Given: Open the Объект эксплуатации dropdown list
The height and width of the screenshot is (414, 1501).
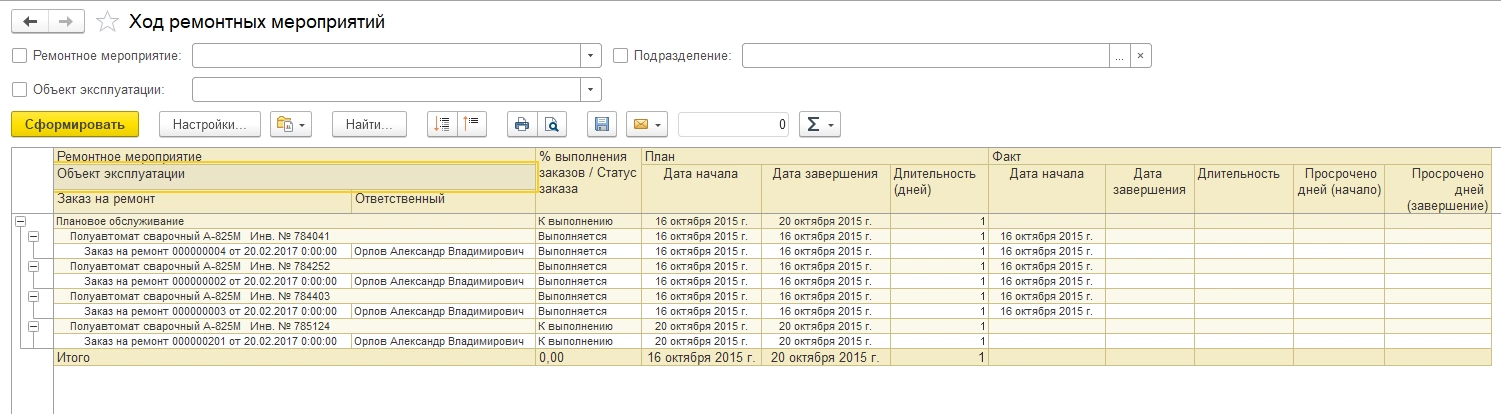Looking at the screenshot, I should (591, 89).
